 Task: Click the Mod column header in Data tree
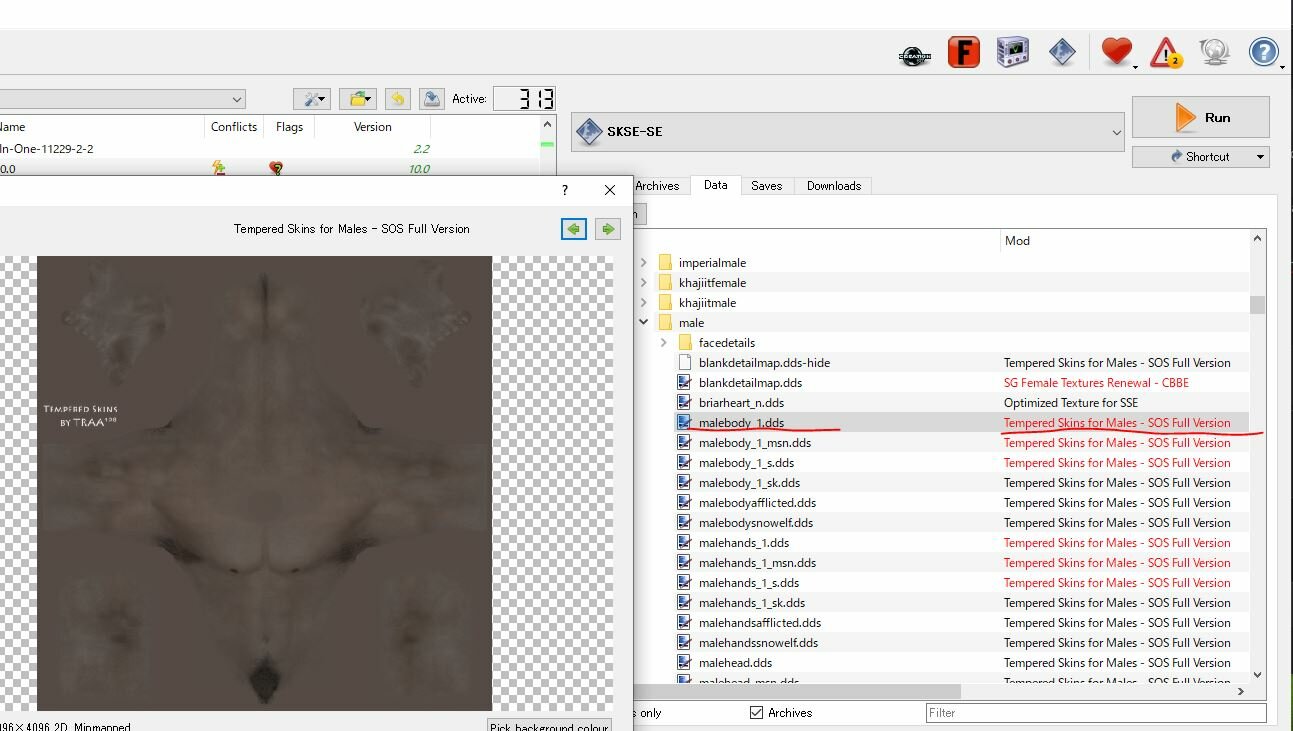pos(1125,241)
